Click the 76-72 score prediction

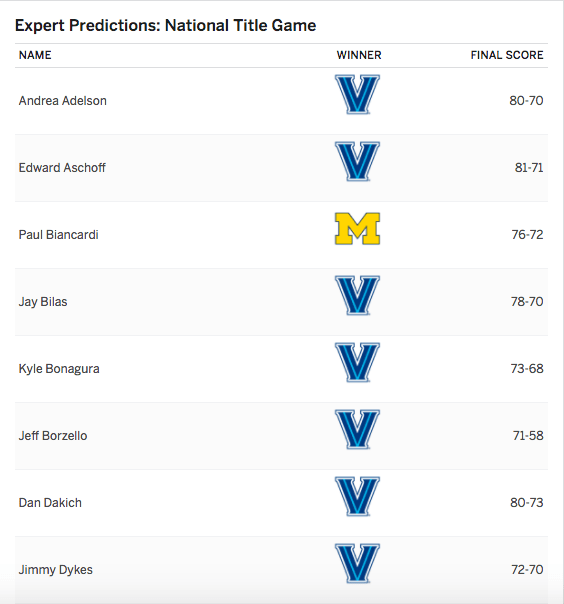click(x=527, y=235)
